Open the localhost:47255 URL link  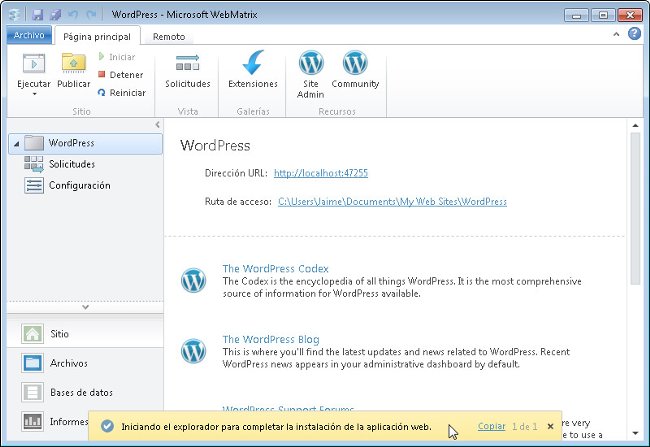pyautogui.click(x=321, y=173)
